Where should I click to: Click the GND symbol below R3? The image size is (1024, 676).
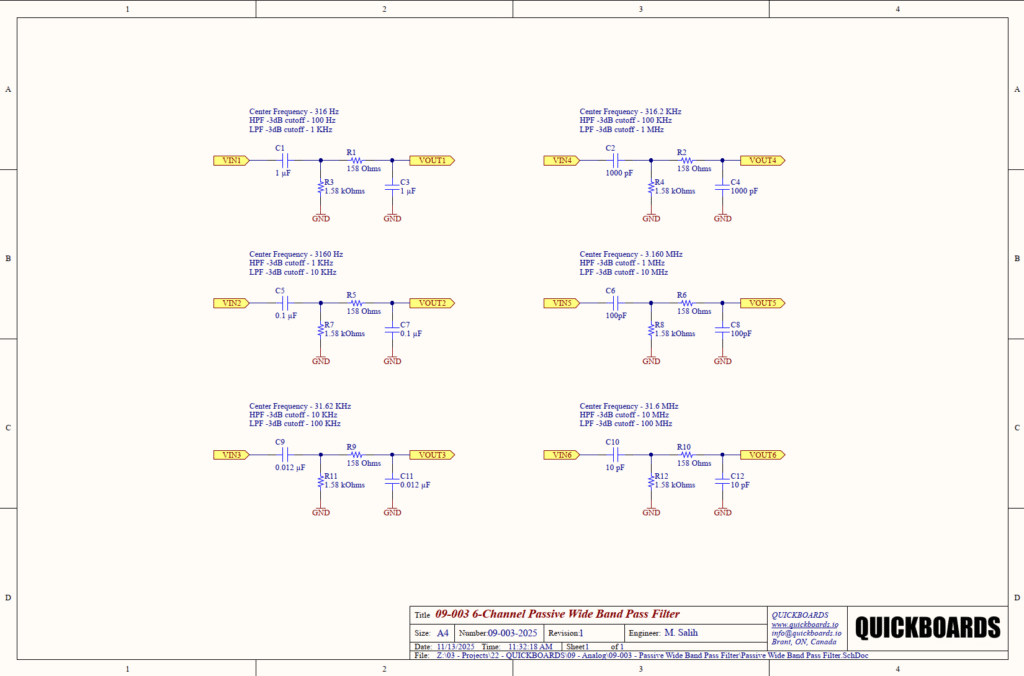(x=320, y=217)
